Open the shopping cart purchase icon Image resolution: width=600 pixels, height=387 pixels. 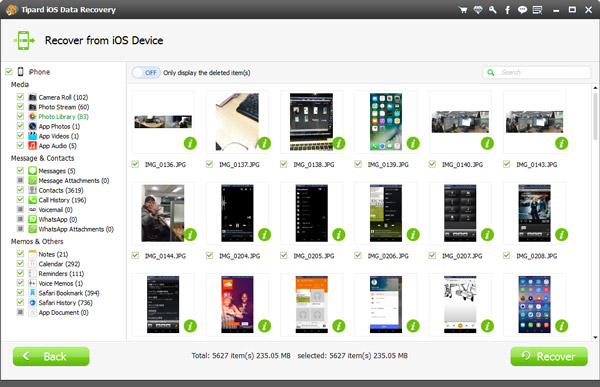point(463,10)
